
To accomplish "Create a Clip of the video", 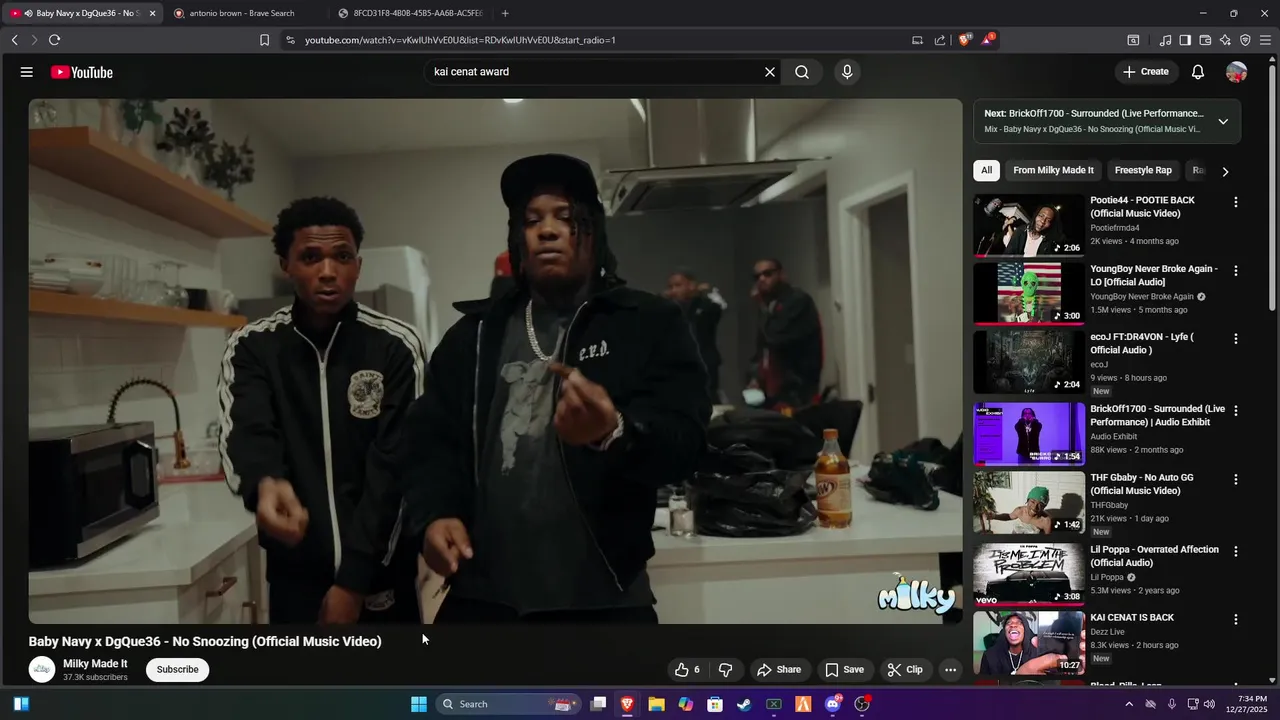I will [905, 670].
